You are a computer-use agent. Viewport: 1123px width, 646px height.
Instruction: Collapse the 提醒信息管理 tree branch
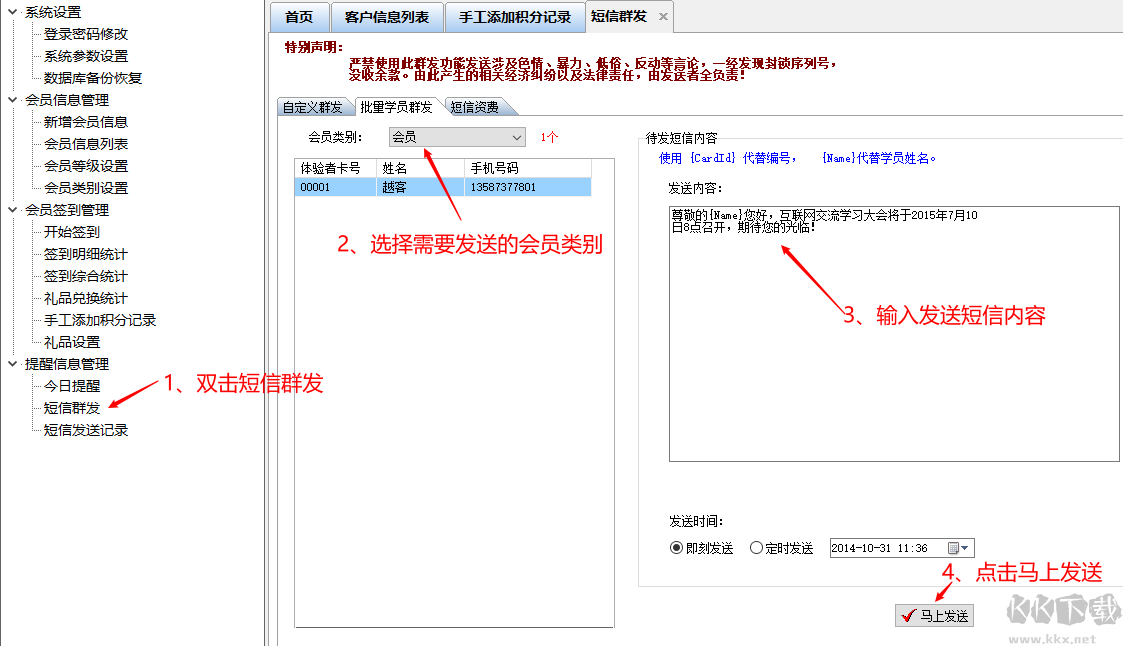10,363
